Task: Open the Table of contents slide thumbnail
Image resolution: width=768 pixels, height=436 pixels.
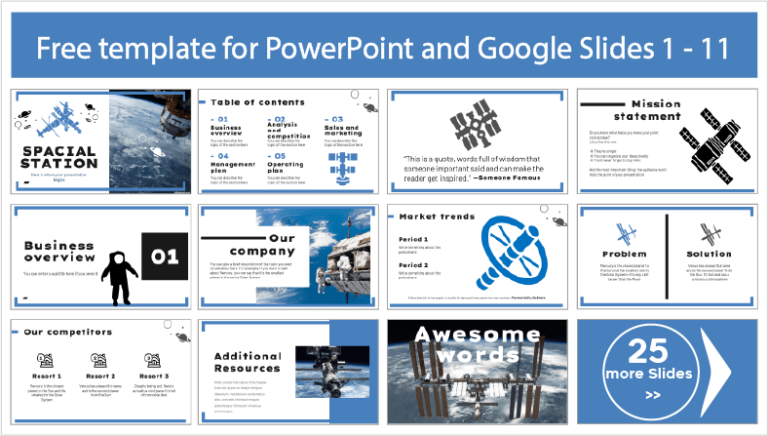Action: point(288,141)
